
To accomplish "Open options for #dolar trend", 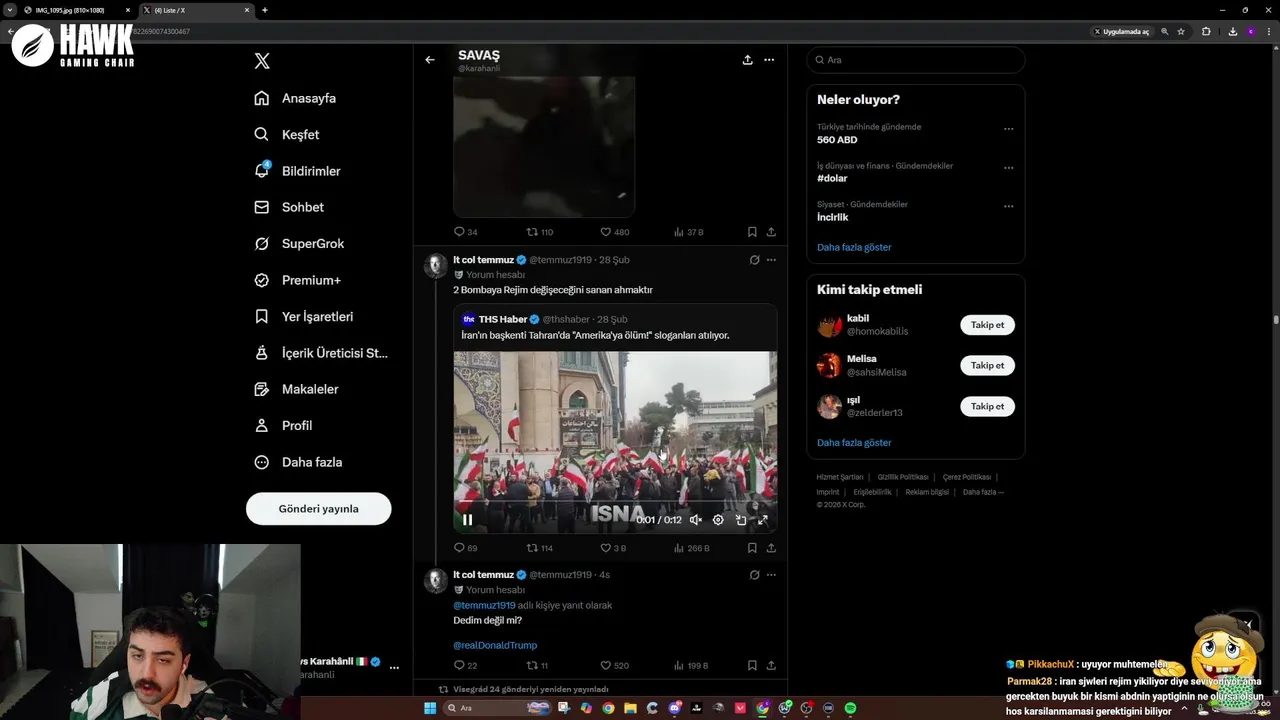I will 1008,167.
